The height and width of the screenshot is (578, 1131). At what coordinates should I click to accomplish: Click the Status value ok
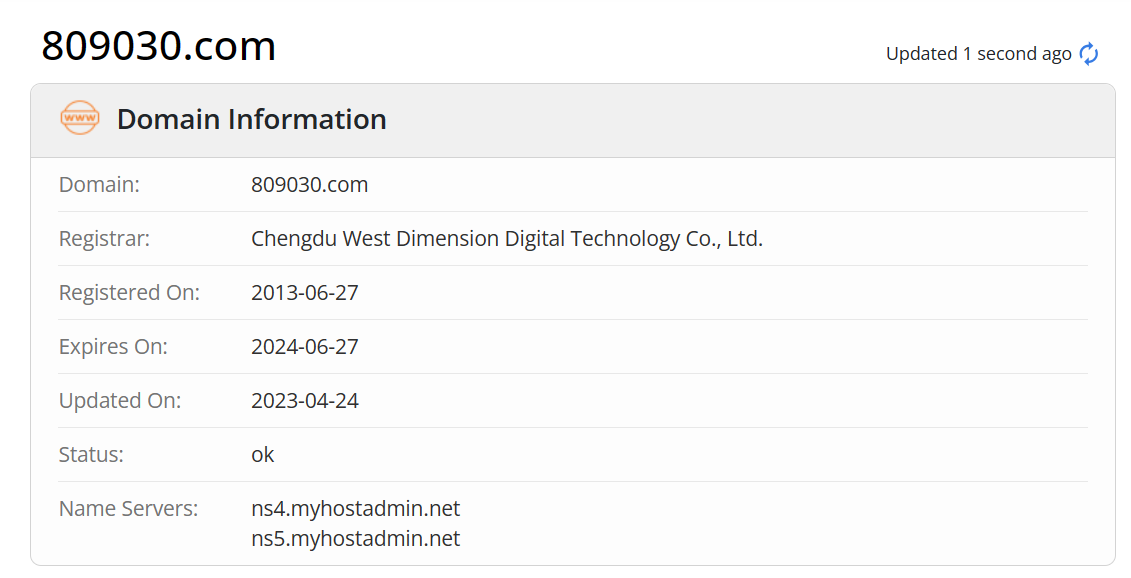(x=263, y=454)
